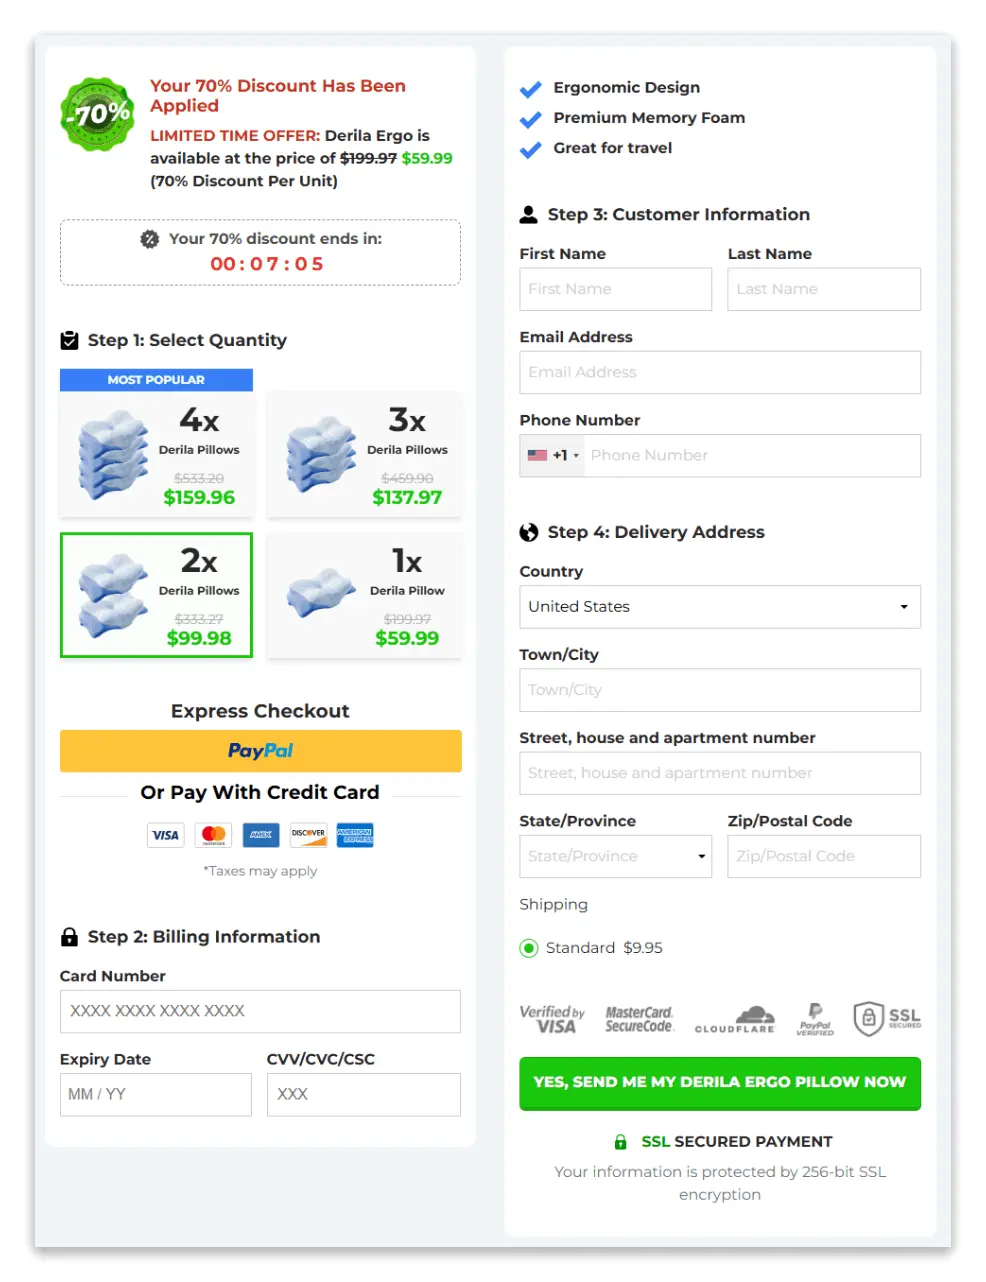
Task: Click the American Express card icon
Action: coord(355,835)
